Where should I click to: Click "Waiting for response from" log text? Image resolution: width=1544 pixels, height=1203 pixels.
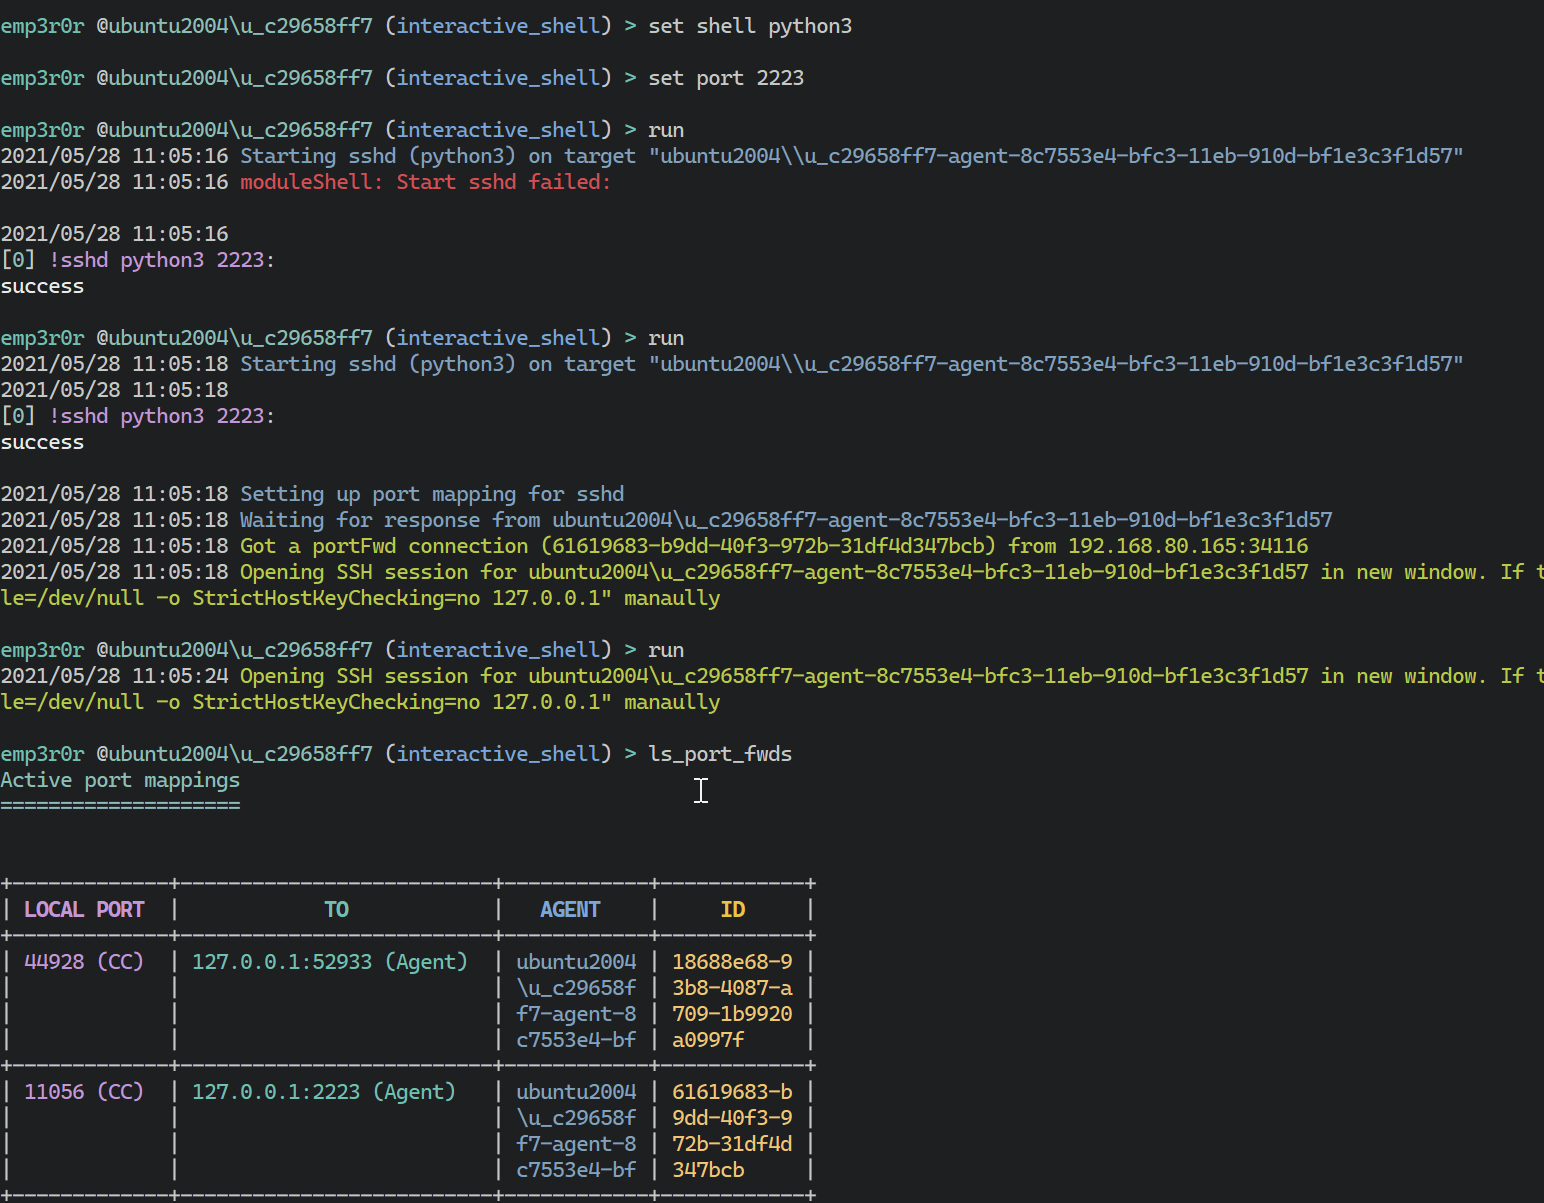pyautogui.click(x=390, y=520)
